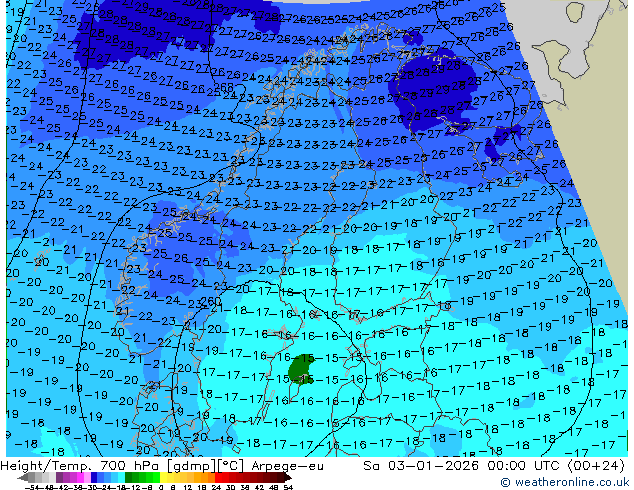Select the '268' contour label near northern Norway
This screenshot has height=490, width=634.
tap(224, 87)
